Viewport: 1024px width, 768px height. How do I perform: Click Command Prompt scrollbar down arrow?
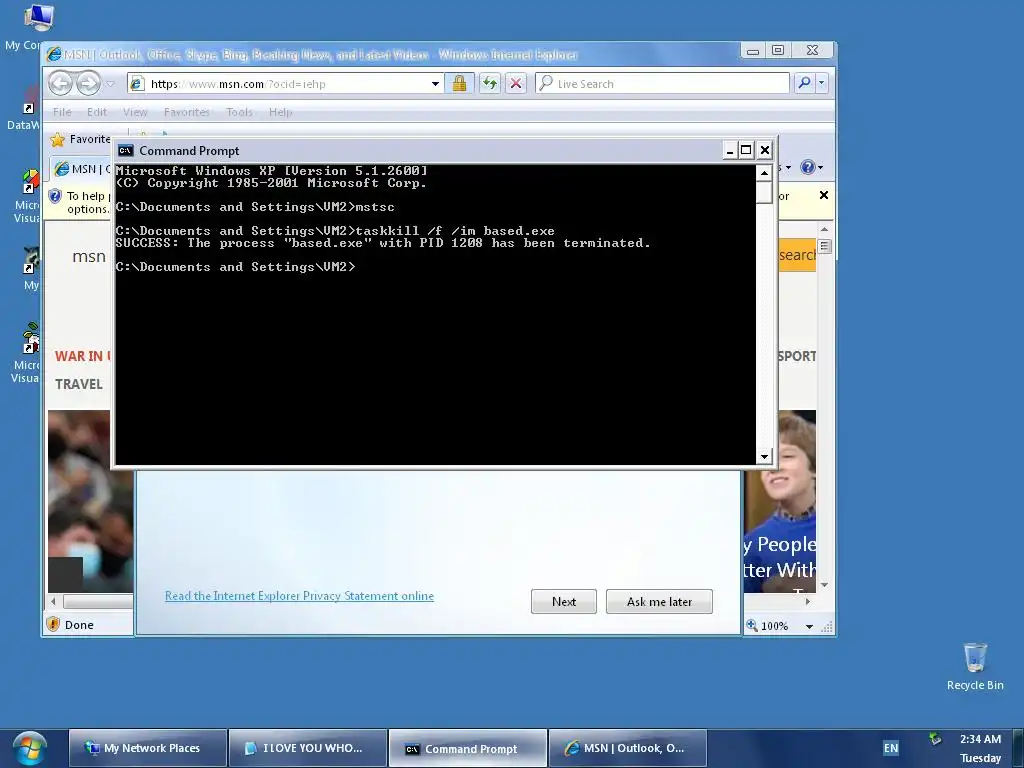tap(764, 456)
